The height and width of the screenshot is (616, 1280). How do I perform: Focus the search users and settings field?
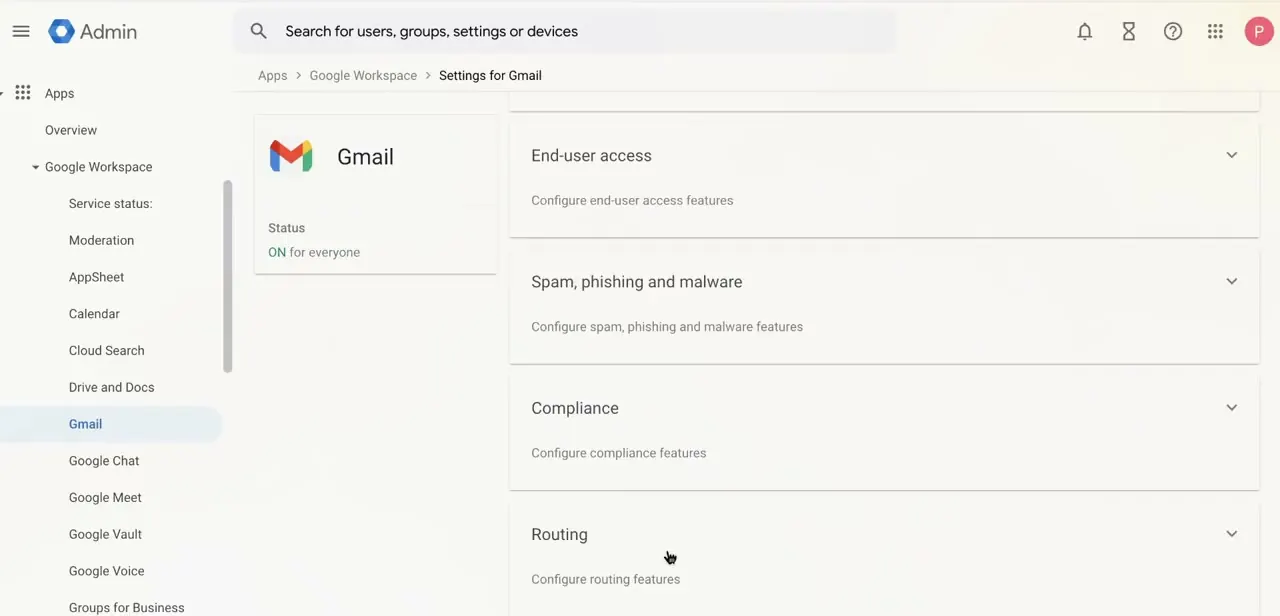coord(565,31)
